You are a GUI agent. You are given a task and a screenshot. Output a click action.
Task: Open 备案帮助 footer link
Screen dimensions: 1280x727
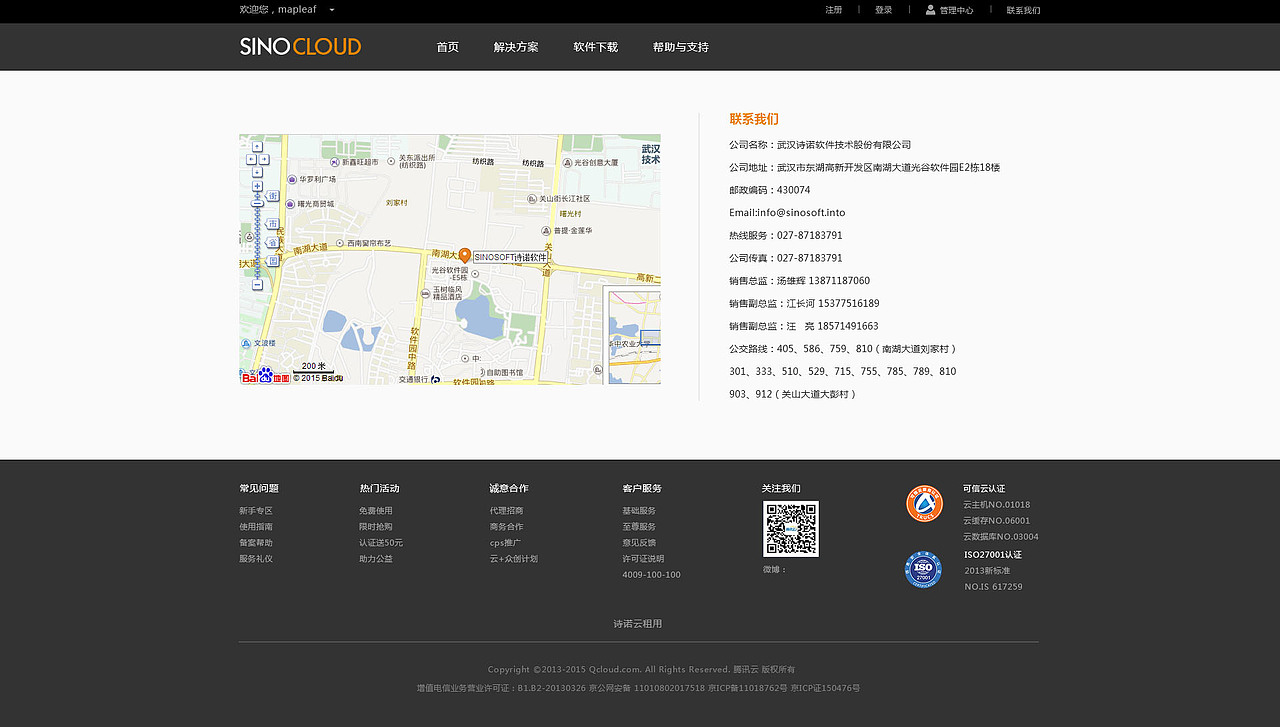point(256,543)
